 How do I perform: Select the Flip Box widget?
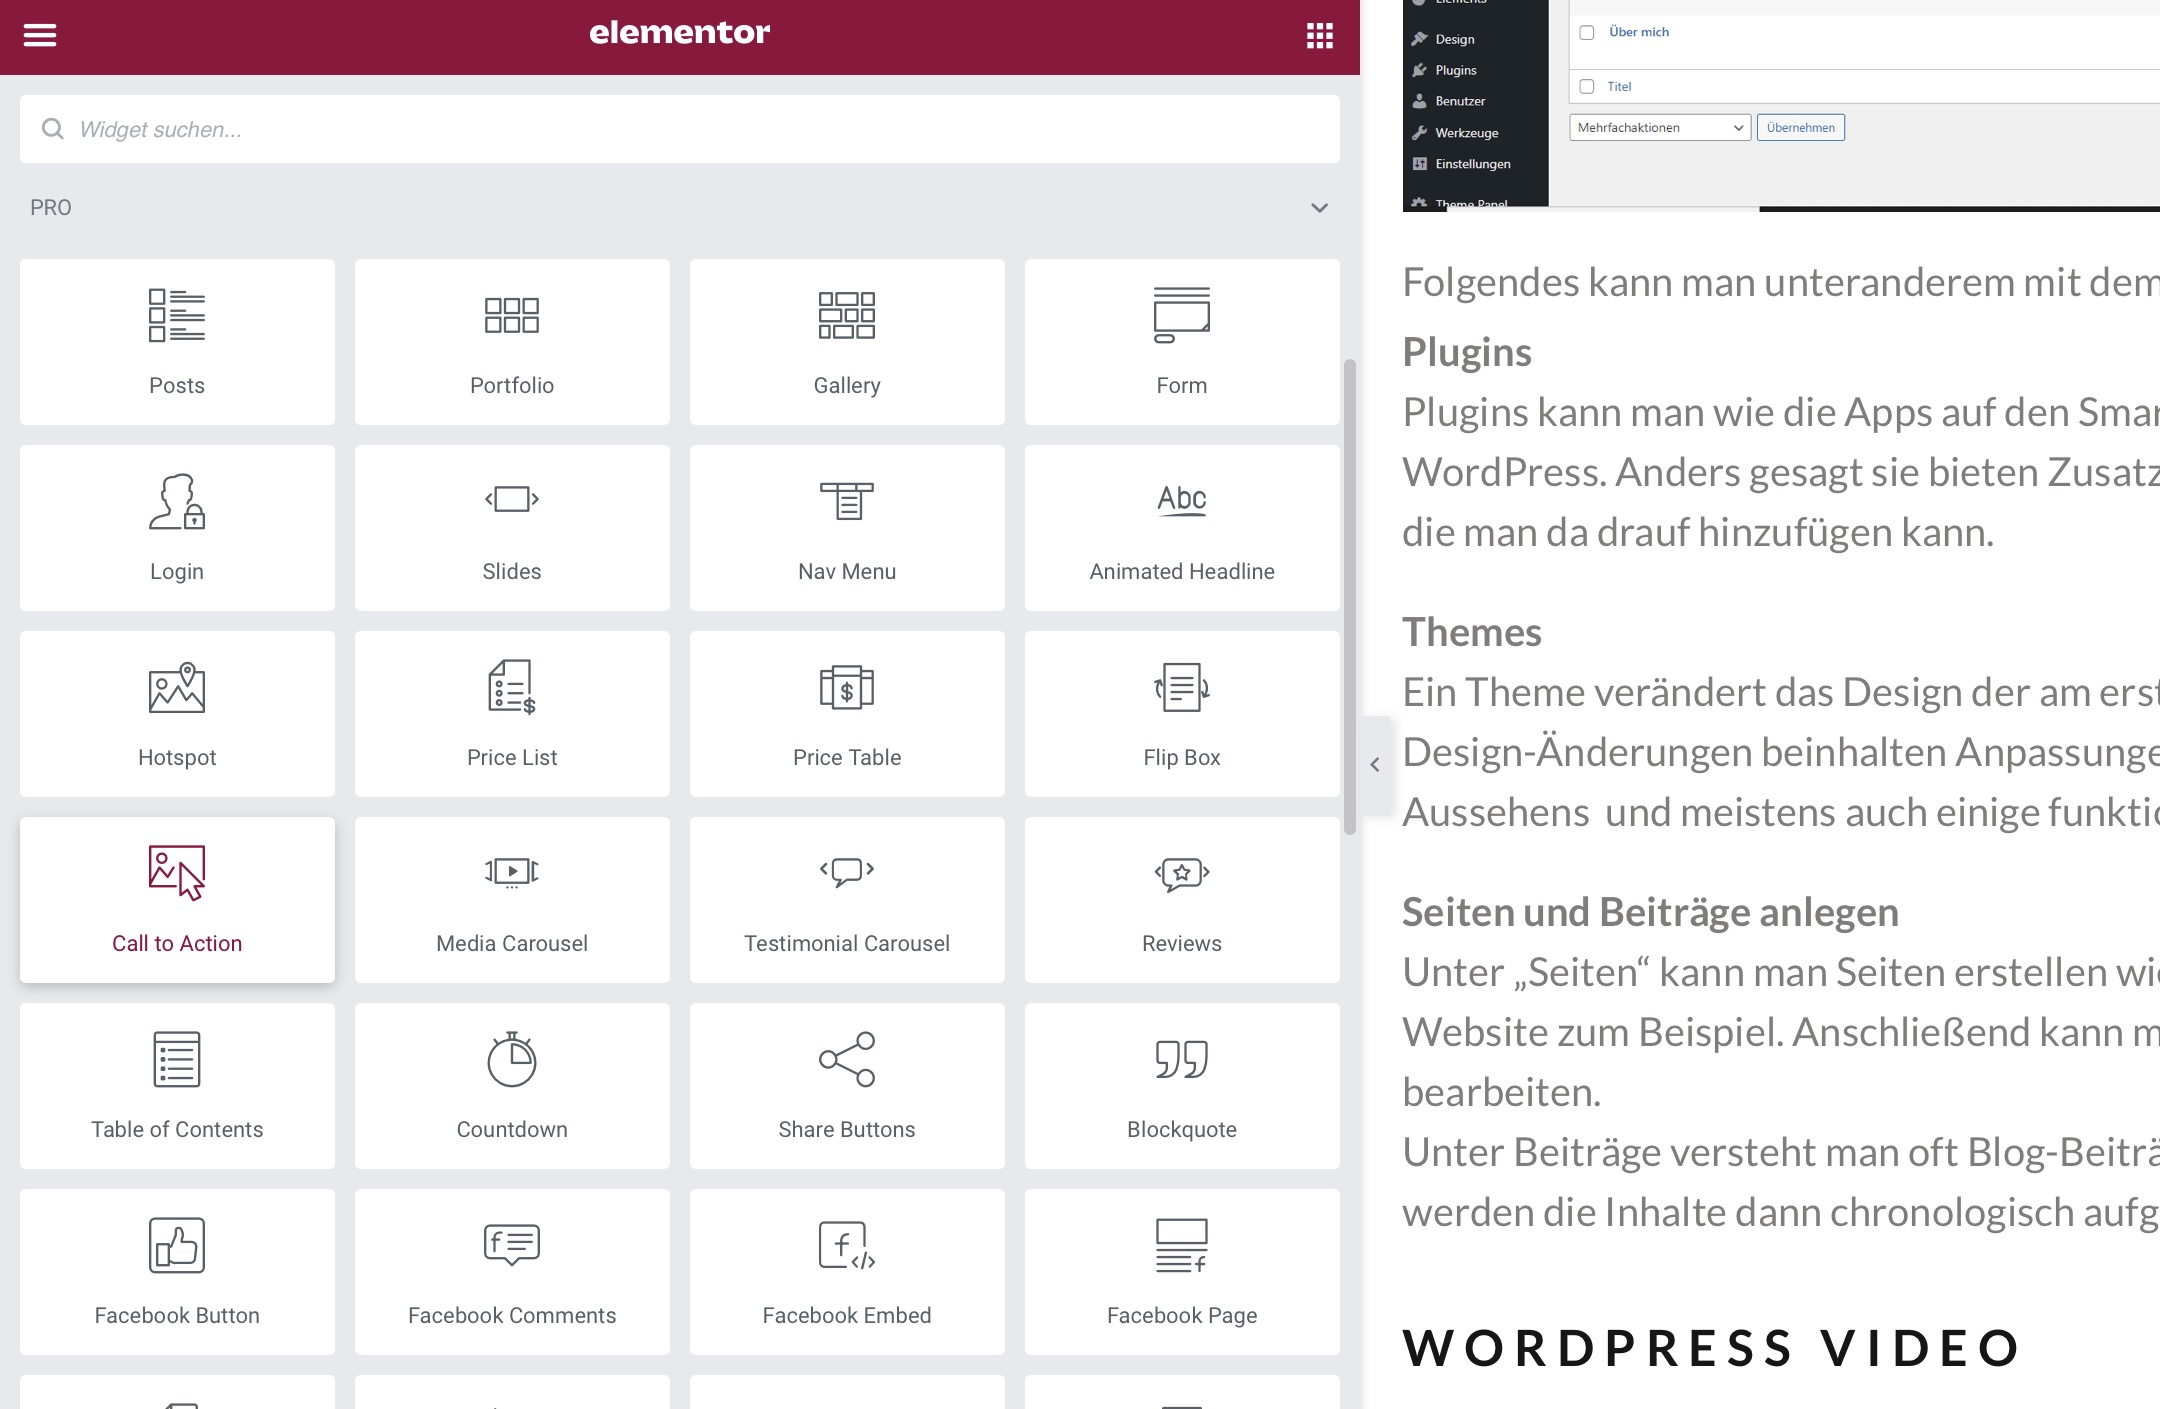coord(1182,714)
